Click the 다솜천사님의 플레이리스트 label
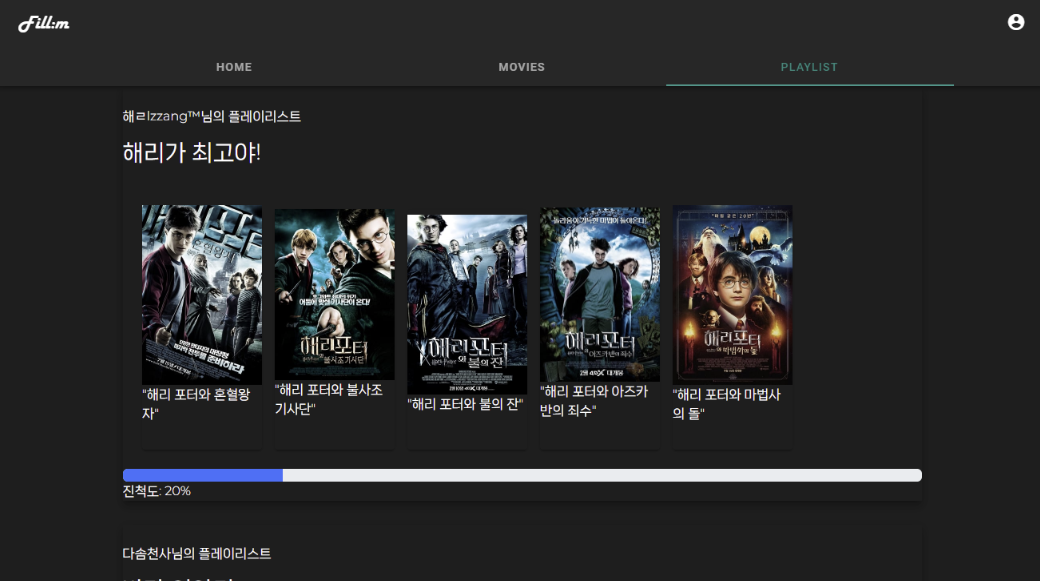Viewport: 1040px width, 581px height. point(197,554)
